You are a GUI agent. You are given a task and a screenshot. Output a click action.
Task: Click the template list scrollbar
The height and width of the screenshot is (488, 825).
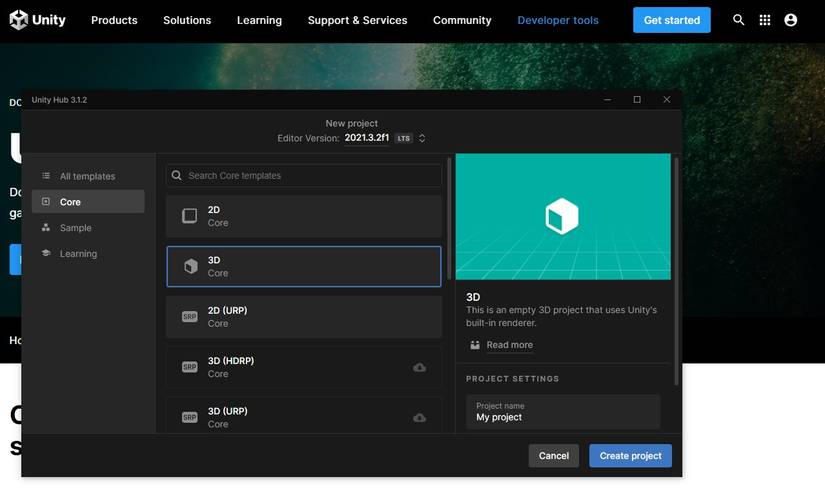coord(449,218)
